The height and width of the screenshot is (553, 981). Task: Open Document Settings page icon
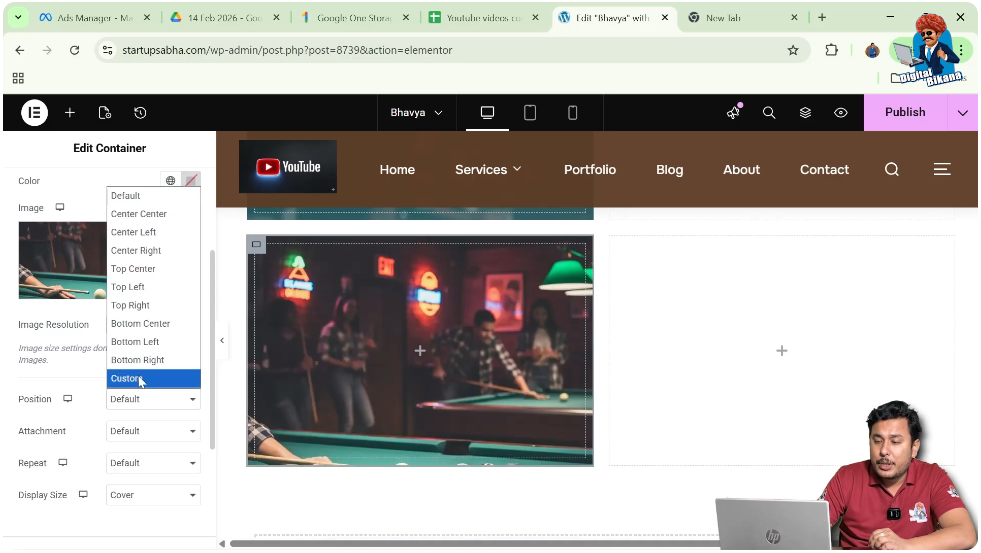[105, 113]
